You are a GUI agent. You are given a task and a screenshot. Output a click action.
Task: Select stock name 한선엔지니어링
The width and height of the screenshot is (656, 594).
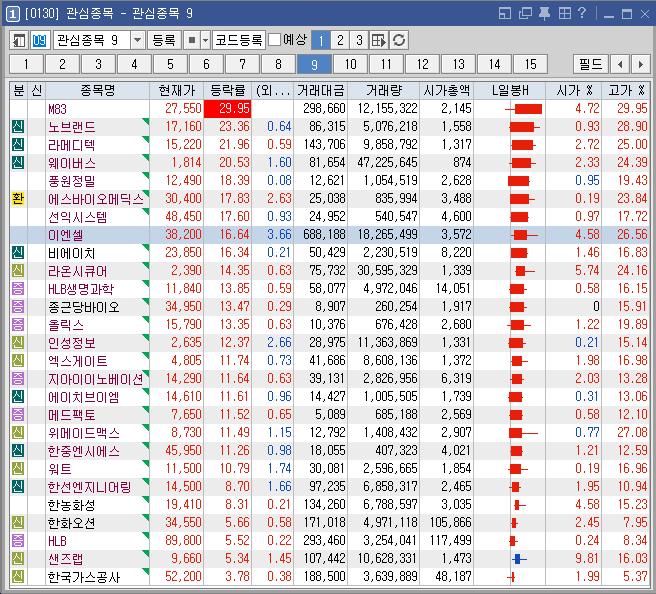coord(90,487)
